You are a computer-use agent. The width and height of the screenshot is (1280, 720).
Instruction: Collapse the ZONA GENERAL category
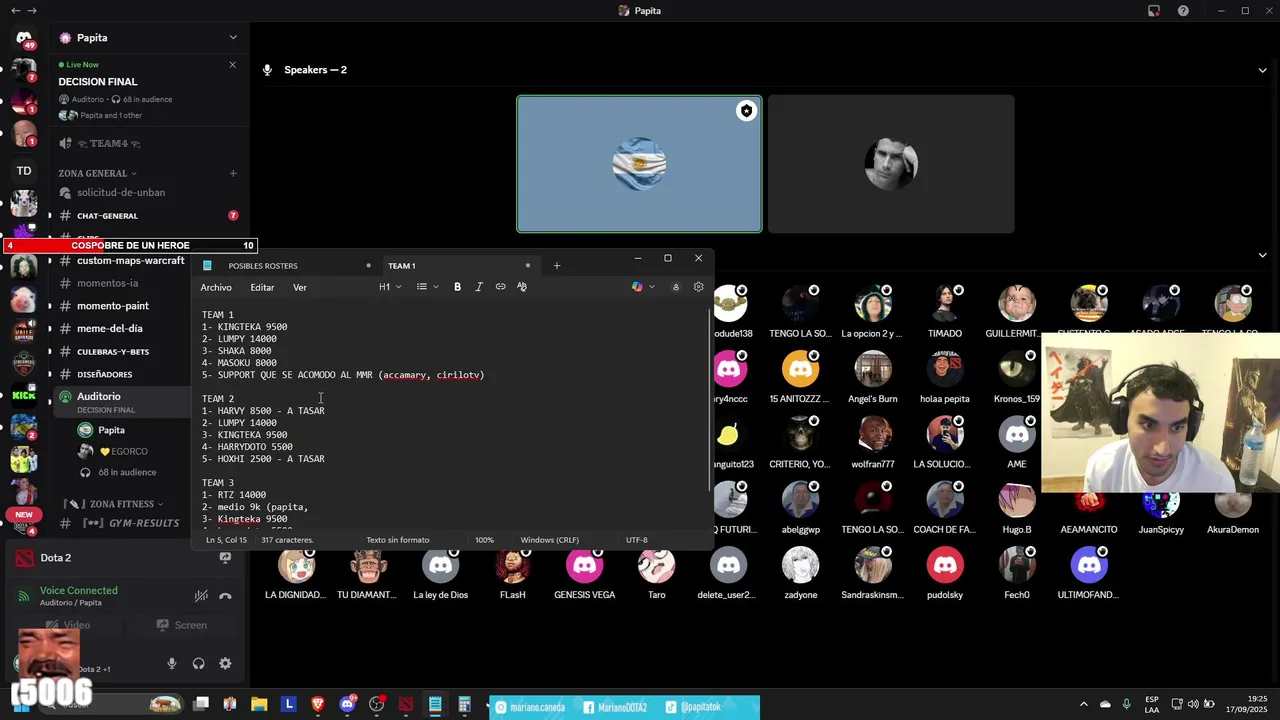[x=97, y=173]
